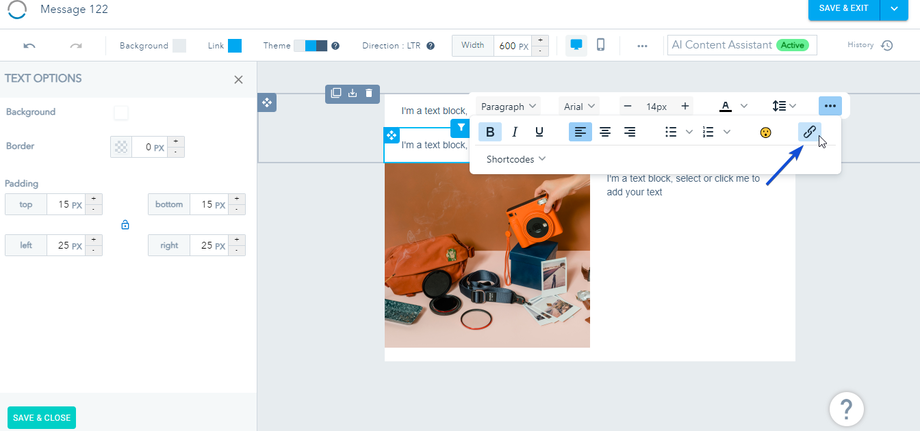This screenshot has height=431, width=920.
Task: Pick Background color in Text Options
Action: click(x=121, y=113)
